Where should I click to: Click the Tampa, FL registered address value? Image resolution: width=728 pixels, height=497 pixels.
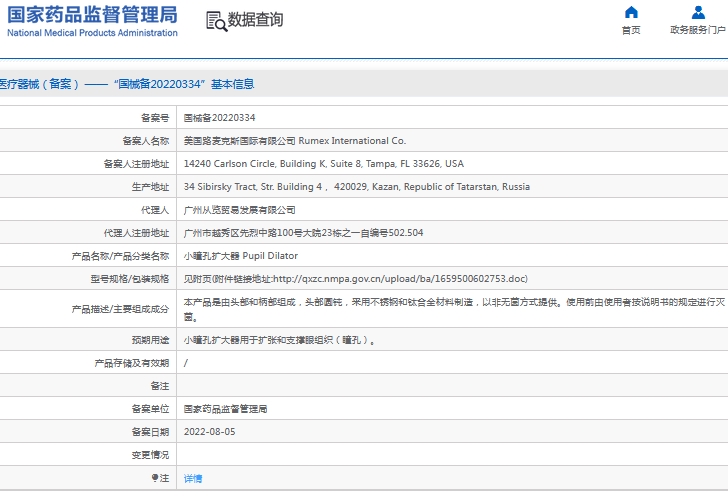coord(324,164)
